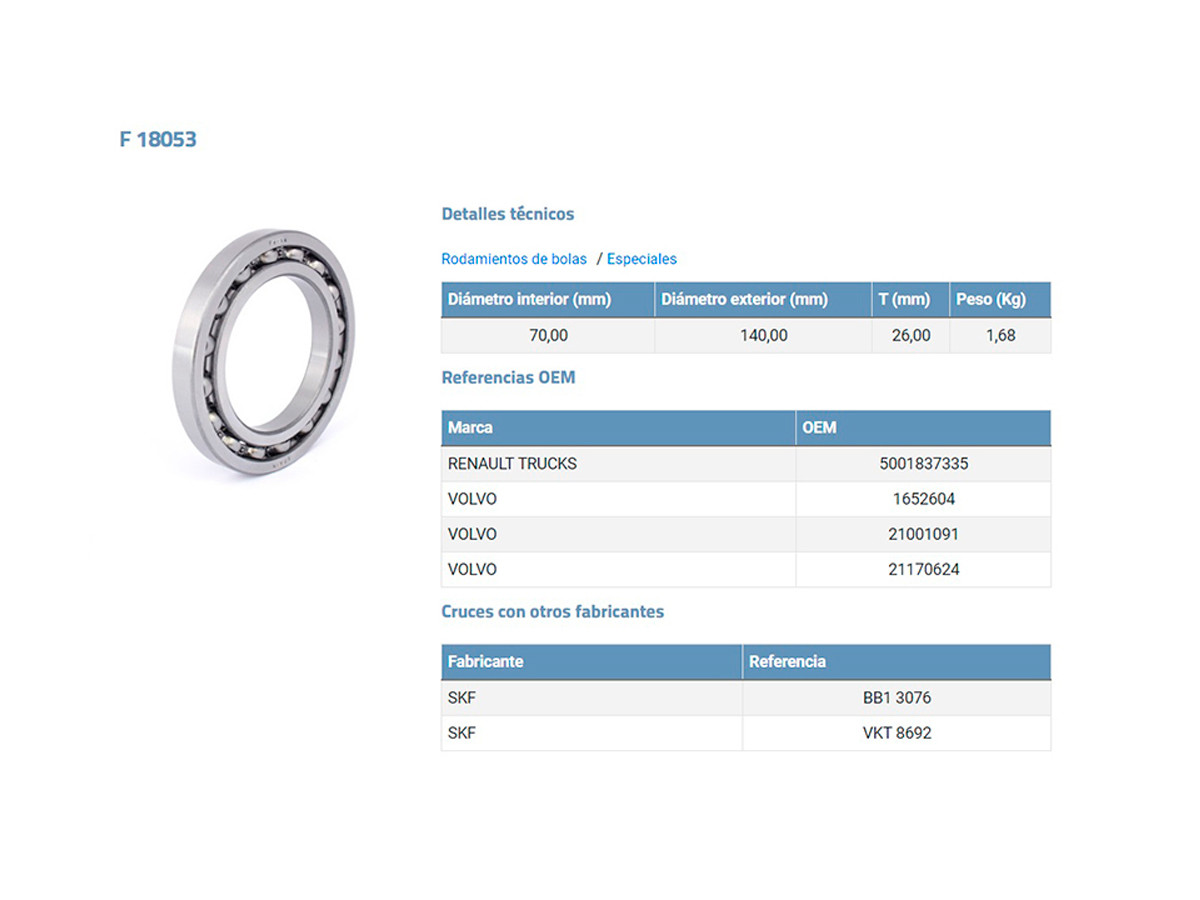Click the Cruces con otros fabricantes heading
The height and width of the screenshot is (900, 1200).
[x=552, y=611]
